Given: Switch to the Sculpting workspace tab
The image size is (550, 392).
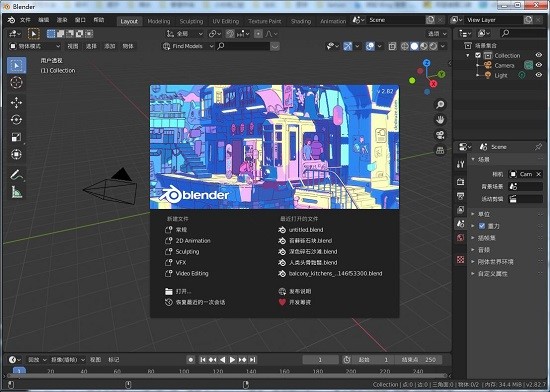Looking at the screenshot, I should pos(191,21).
